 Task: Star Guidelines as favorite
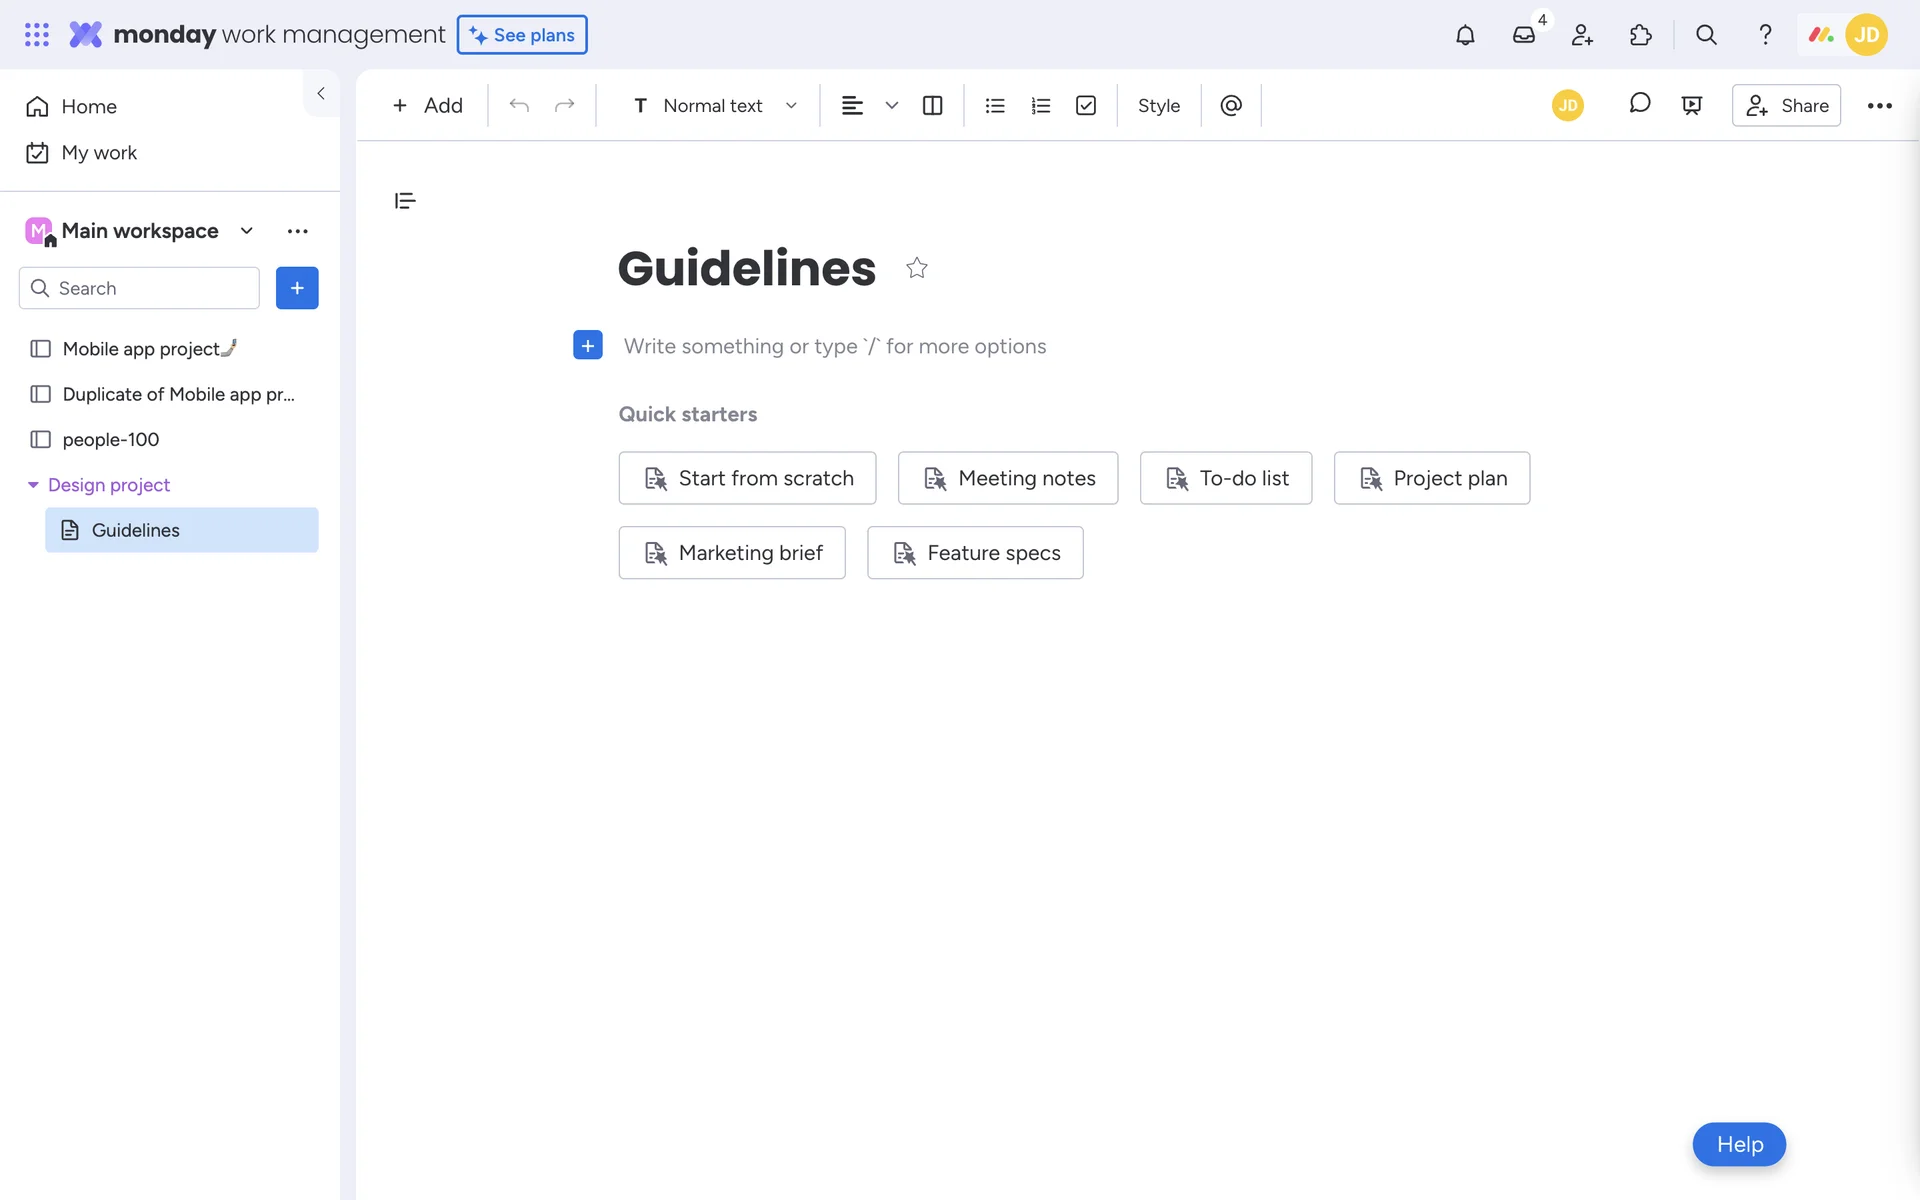tap(916, 268)
